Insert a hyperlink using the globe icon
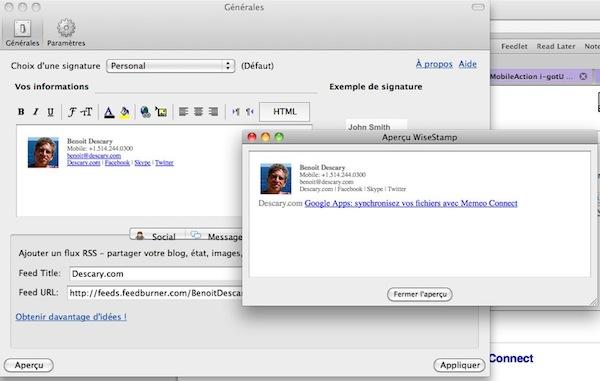 [x=145, y=112]
